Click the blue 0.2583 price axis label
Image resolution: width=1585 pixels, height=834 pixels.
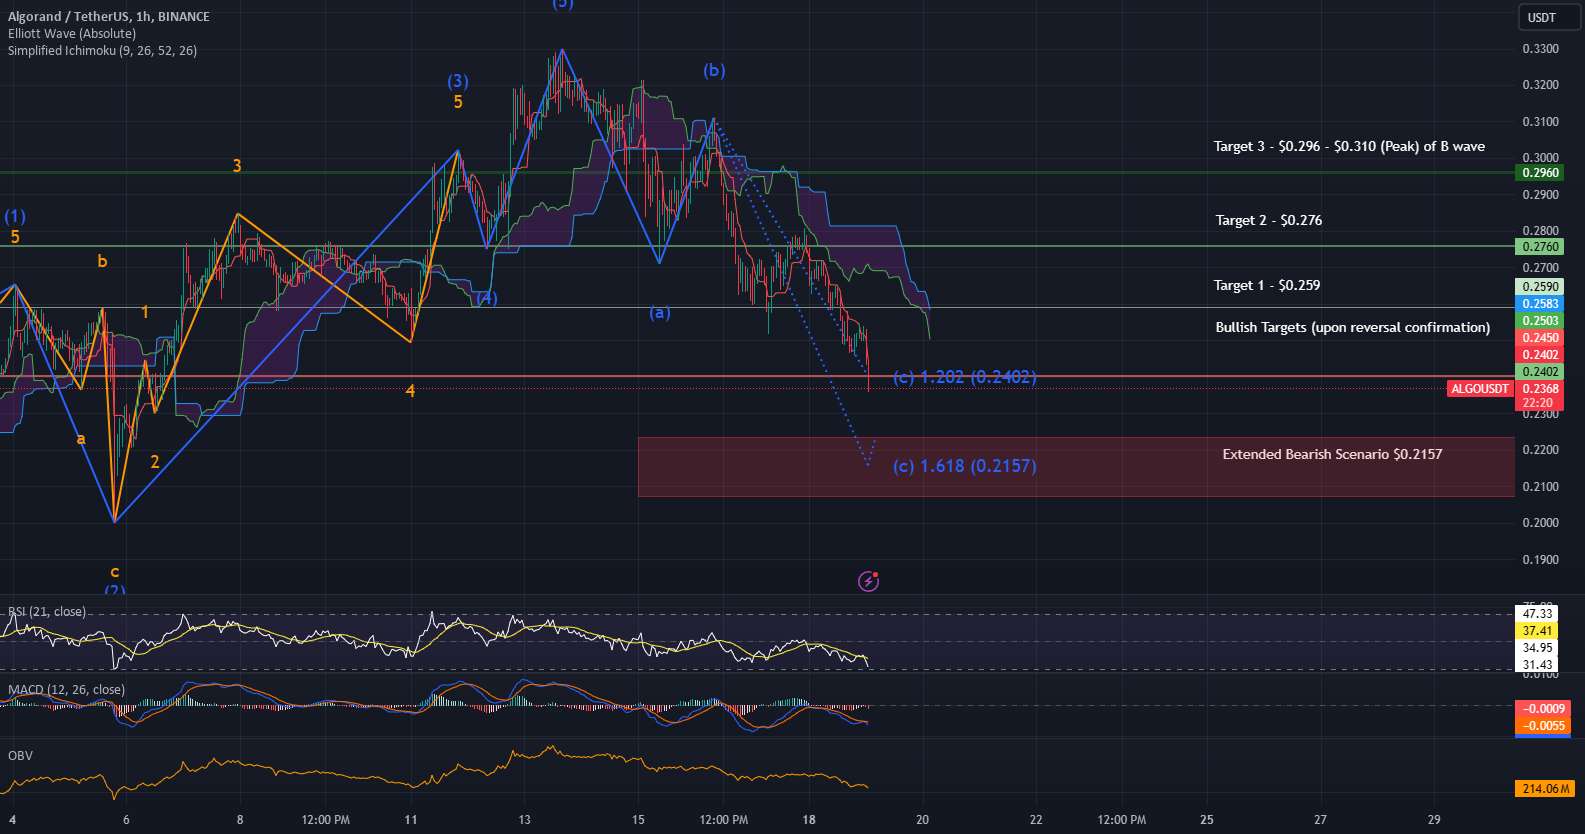1541,304
